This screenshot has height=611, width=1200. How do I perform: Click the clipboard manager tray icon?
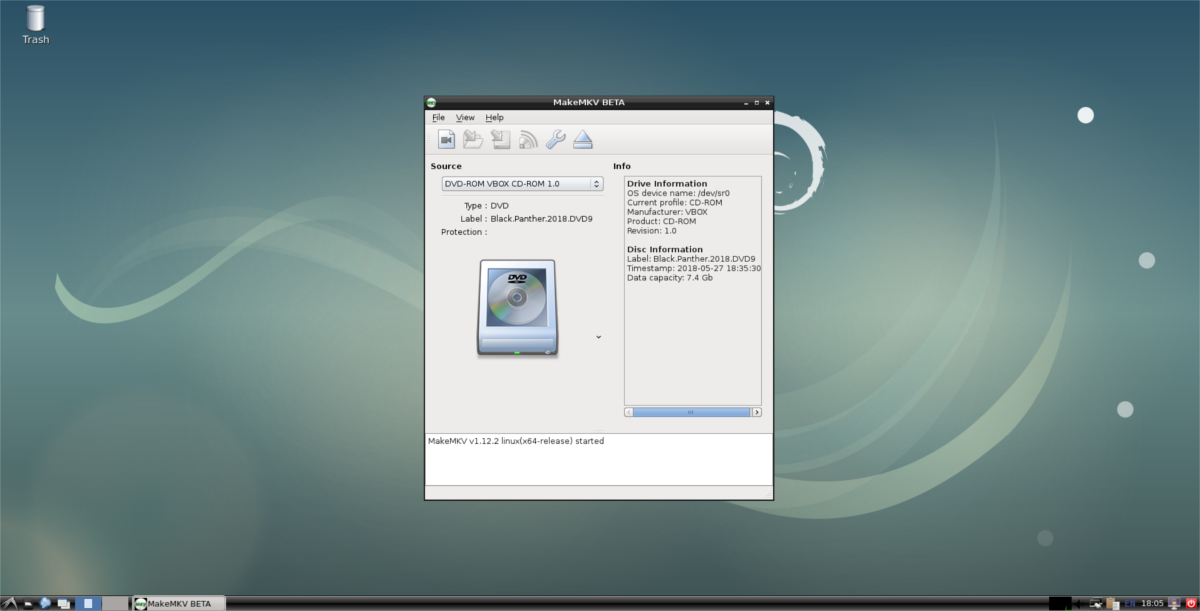(x=1113, y=604)
